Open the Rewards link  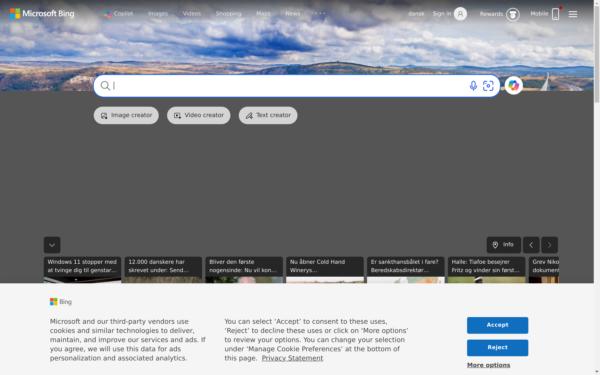point(491,14)
